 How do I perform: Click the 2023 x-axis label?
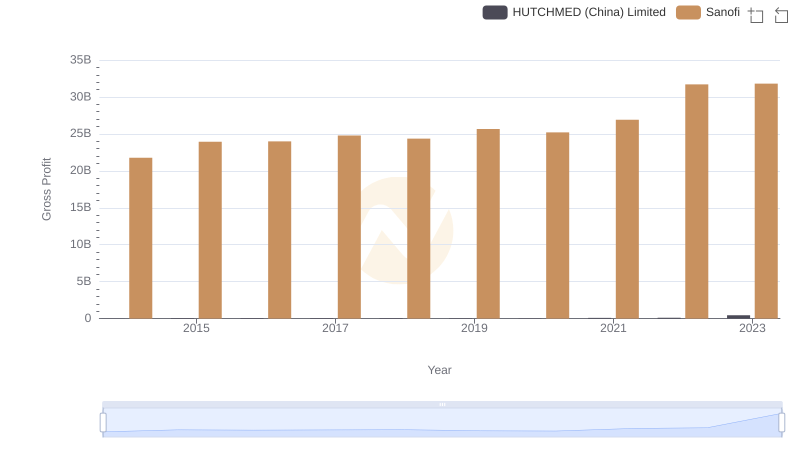[x=752, y=328]
